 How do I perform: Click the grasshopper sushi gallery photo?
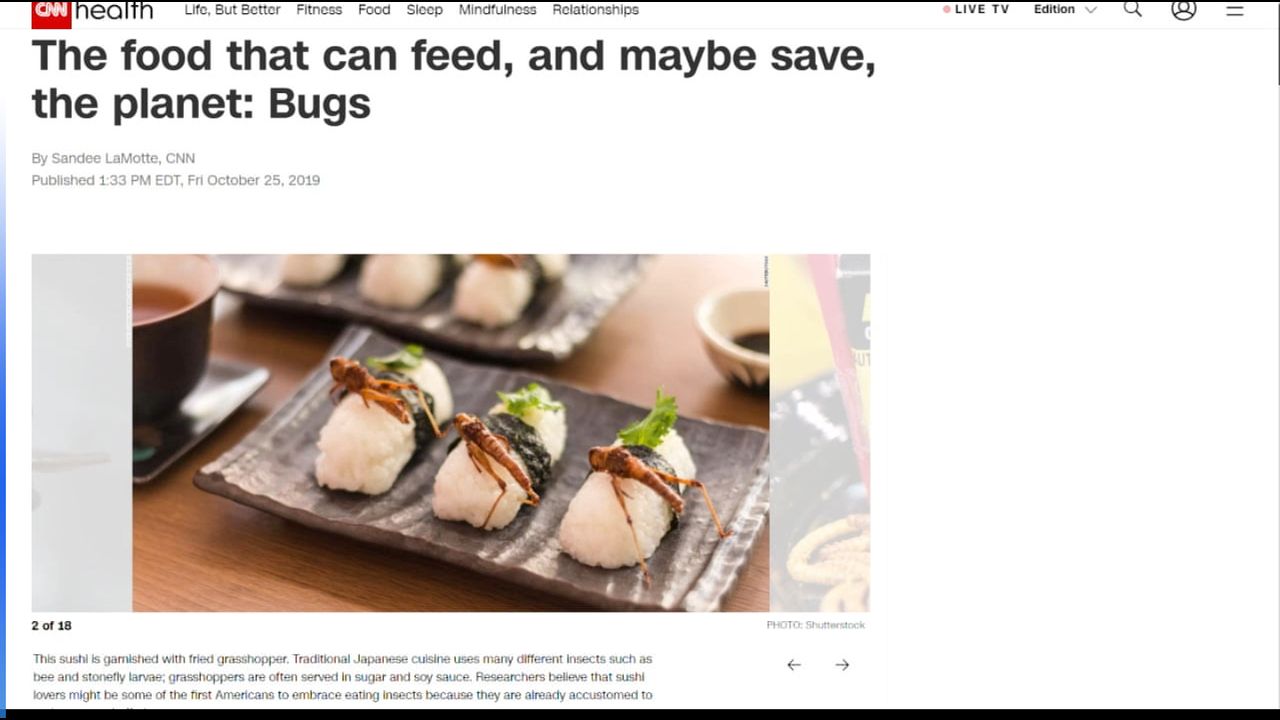tap(450, 433)
